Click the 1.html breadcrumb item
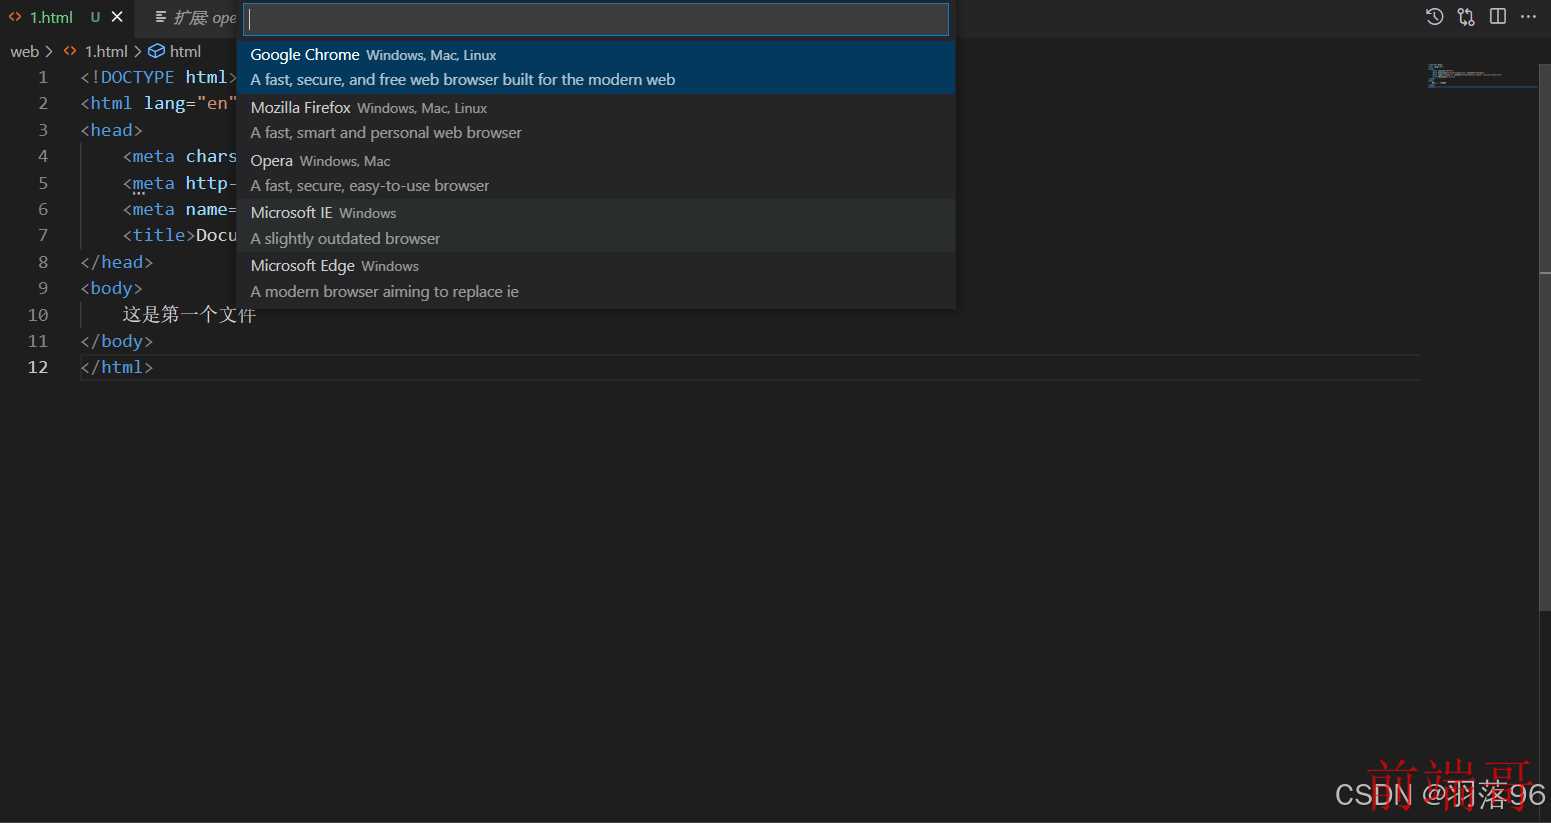Viewport: 1551px width, 823px height. click(x=106, y=51)
